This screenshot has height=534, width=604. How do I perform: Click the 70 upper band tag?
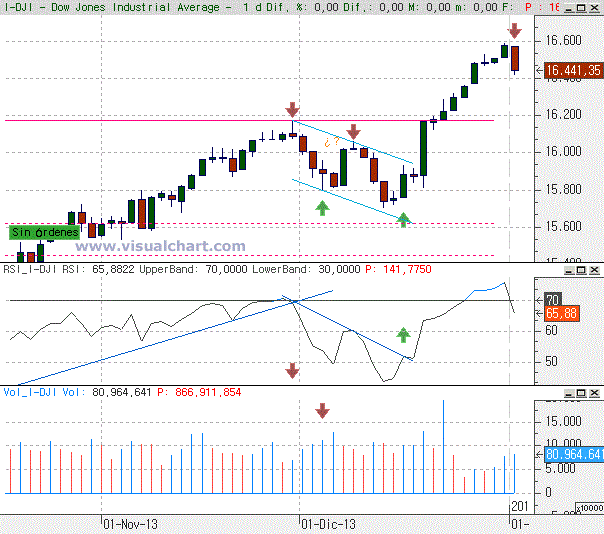pos(553,299)
